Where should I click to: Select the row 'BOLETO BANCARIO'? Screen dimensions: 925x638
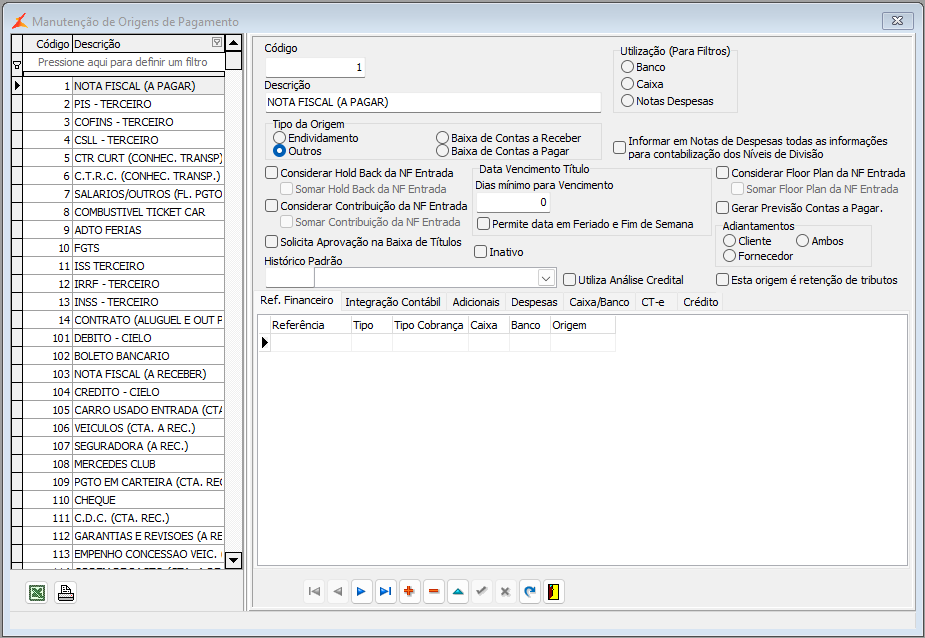tap(124, 356)
